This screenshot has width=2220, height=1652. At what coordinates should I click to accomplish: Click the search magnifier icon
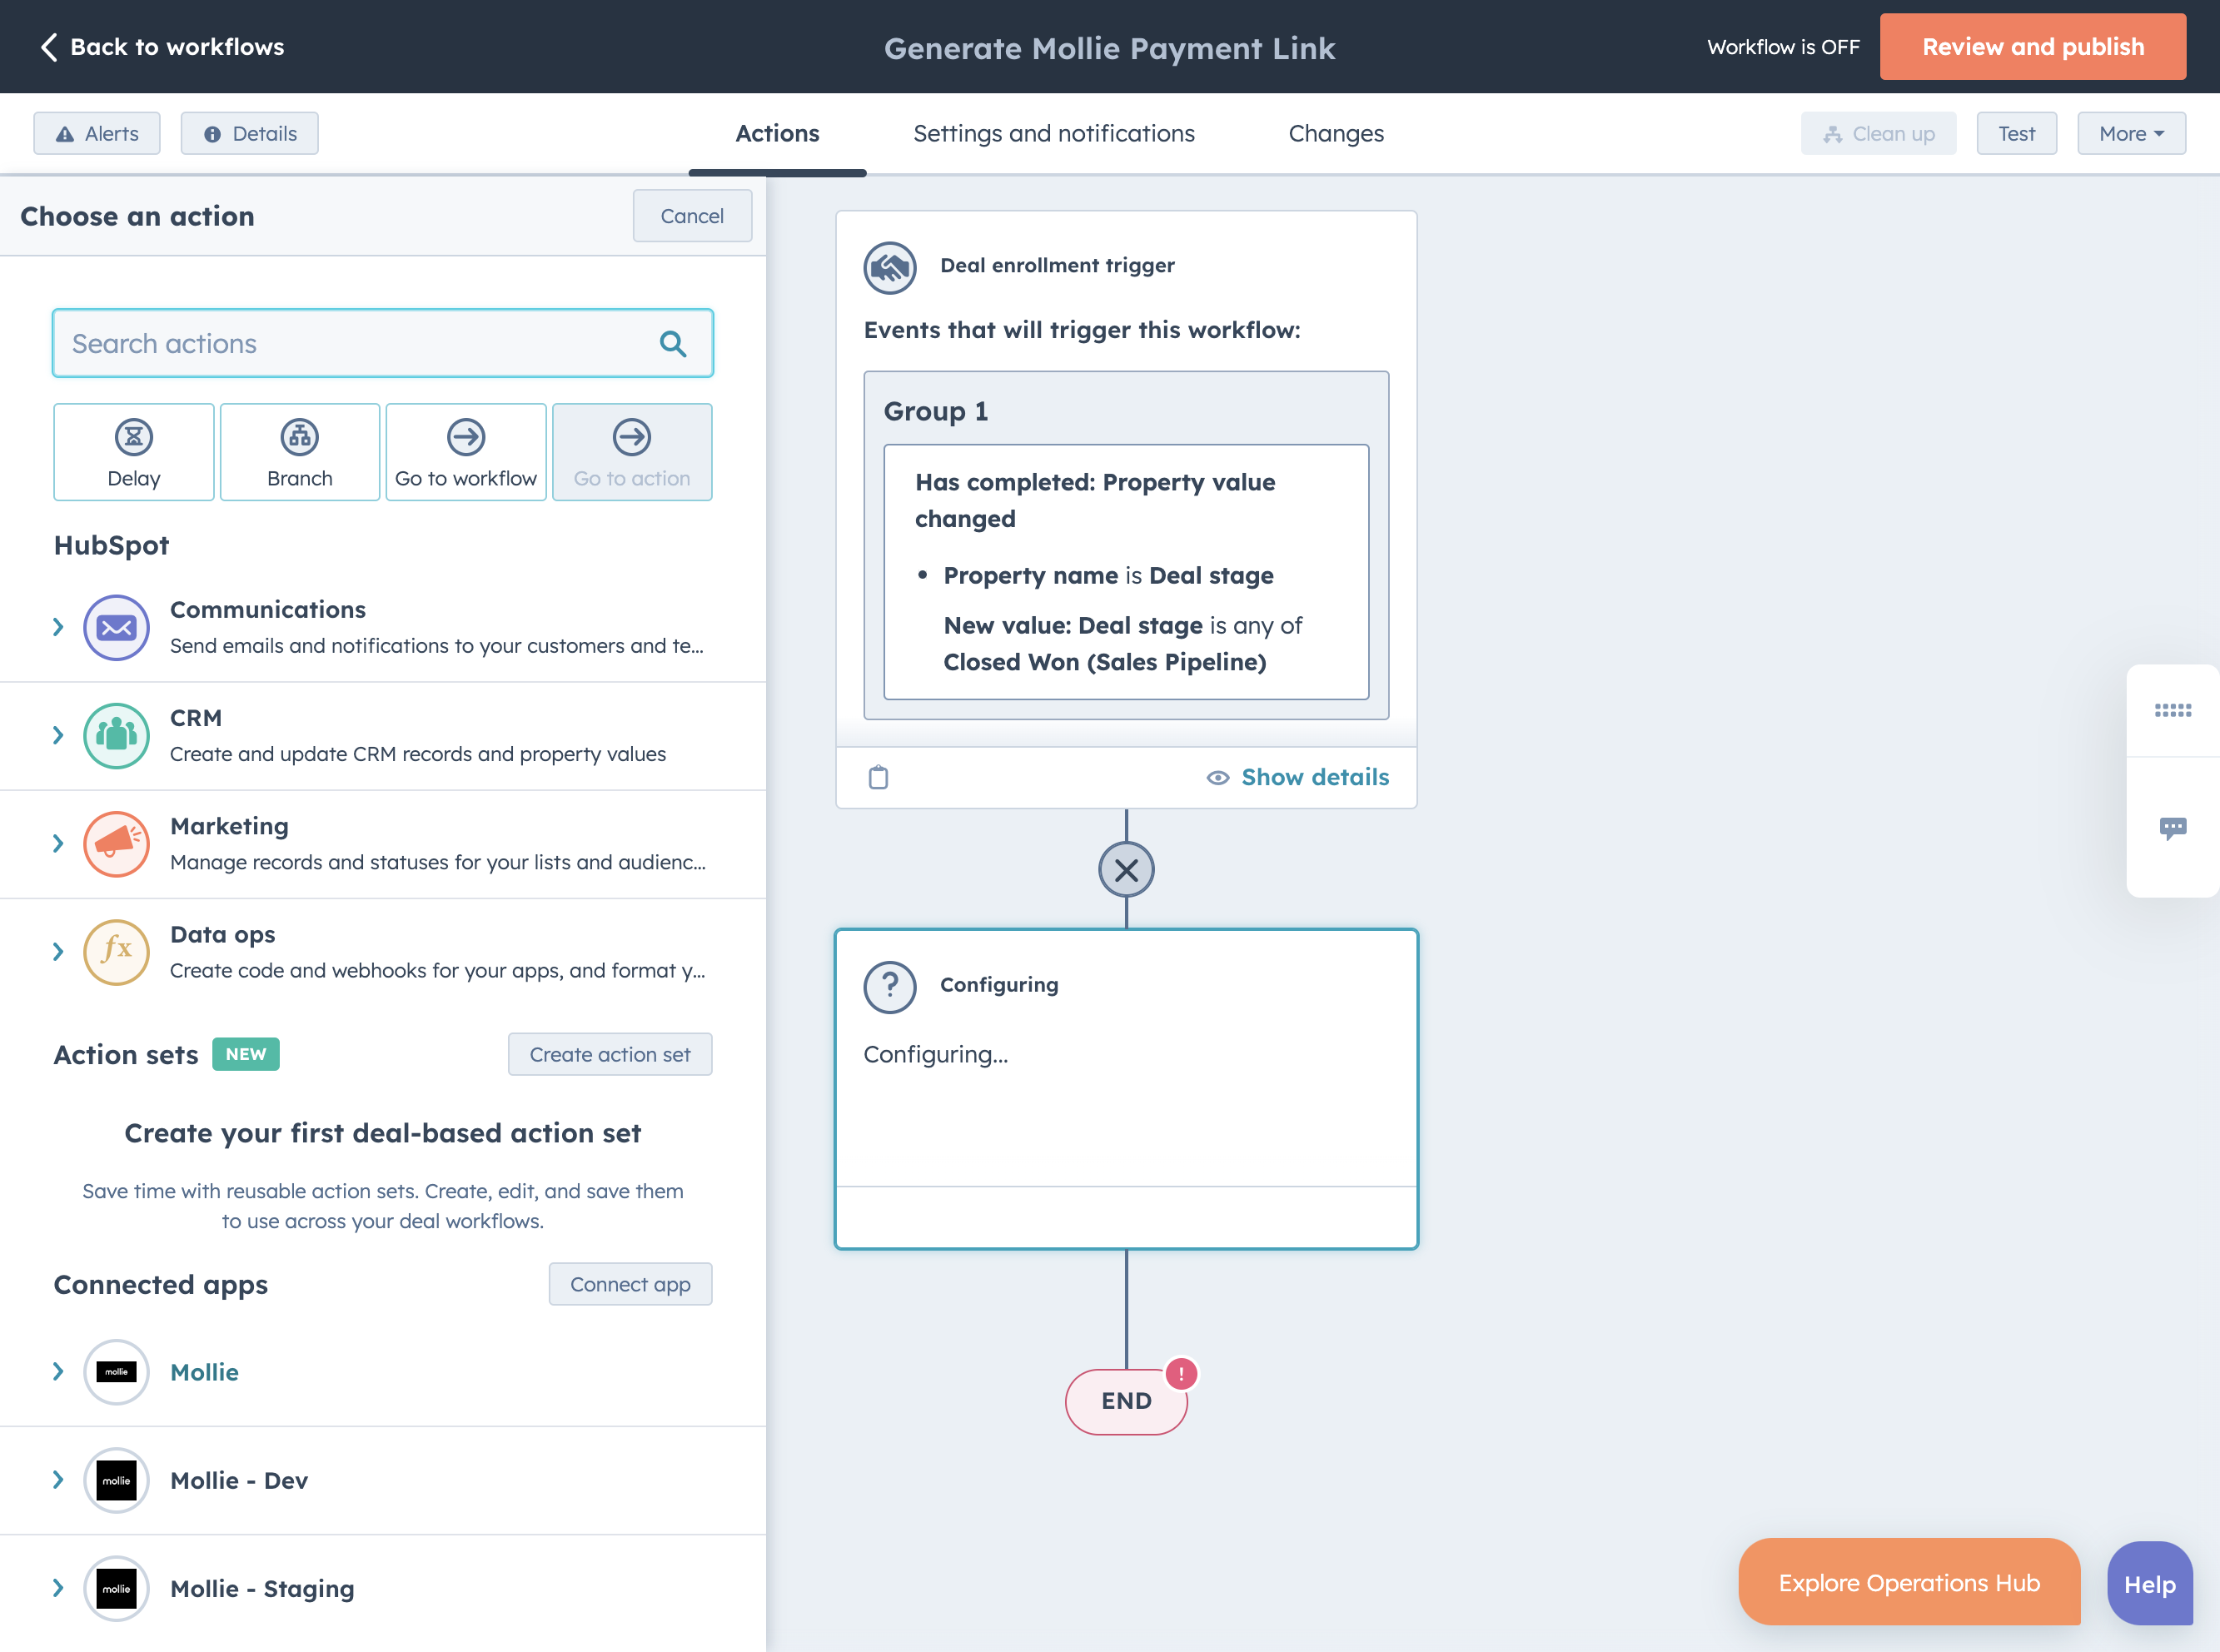pos(673,344)
